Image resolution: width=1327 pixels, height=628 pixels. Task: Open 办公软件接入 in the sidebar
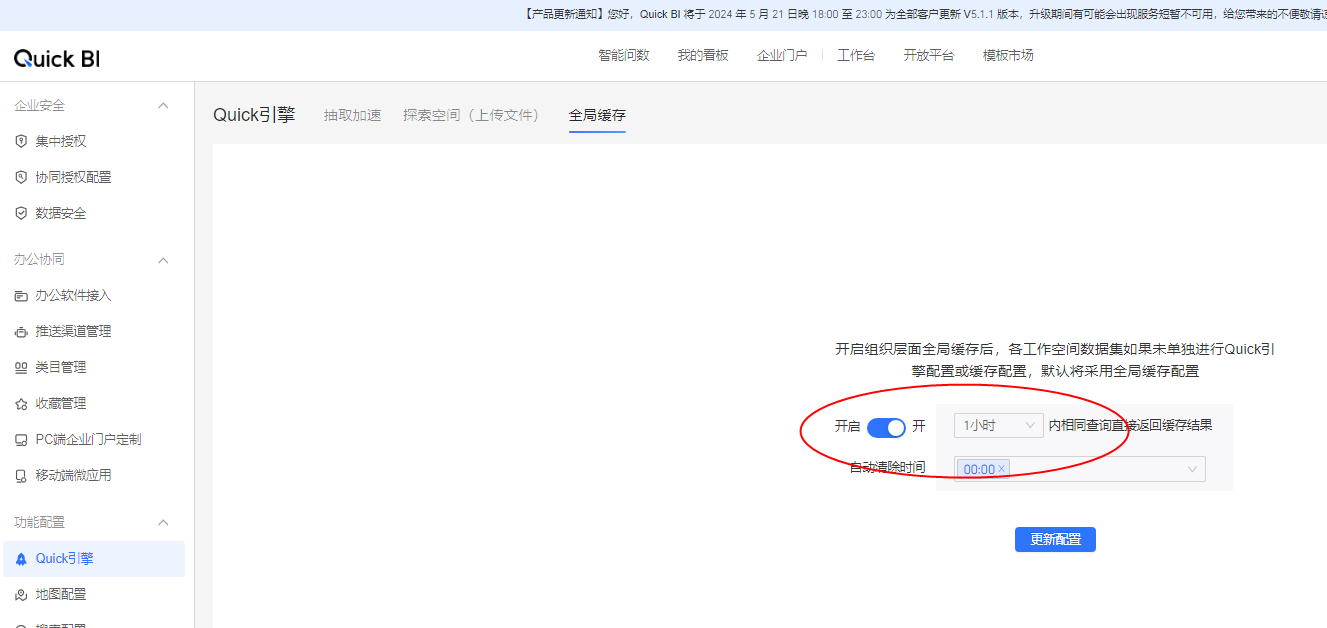74,296
